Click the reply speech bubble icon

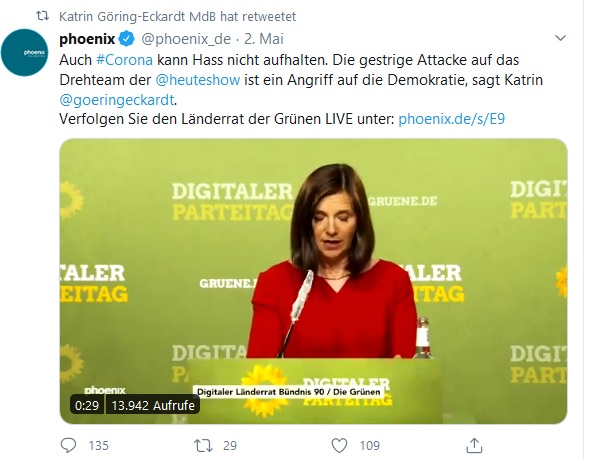pos(68,445)
